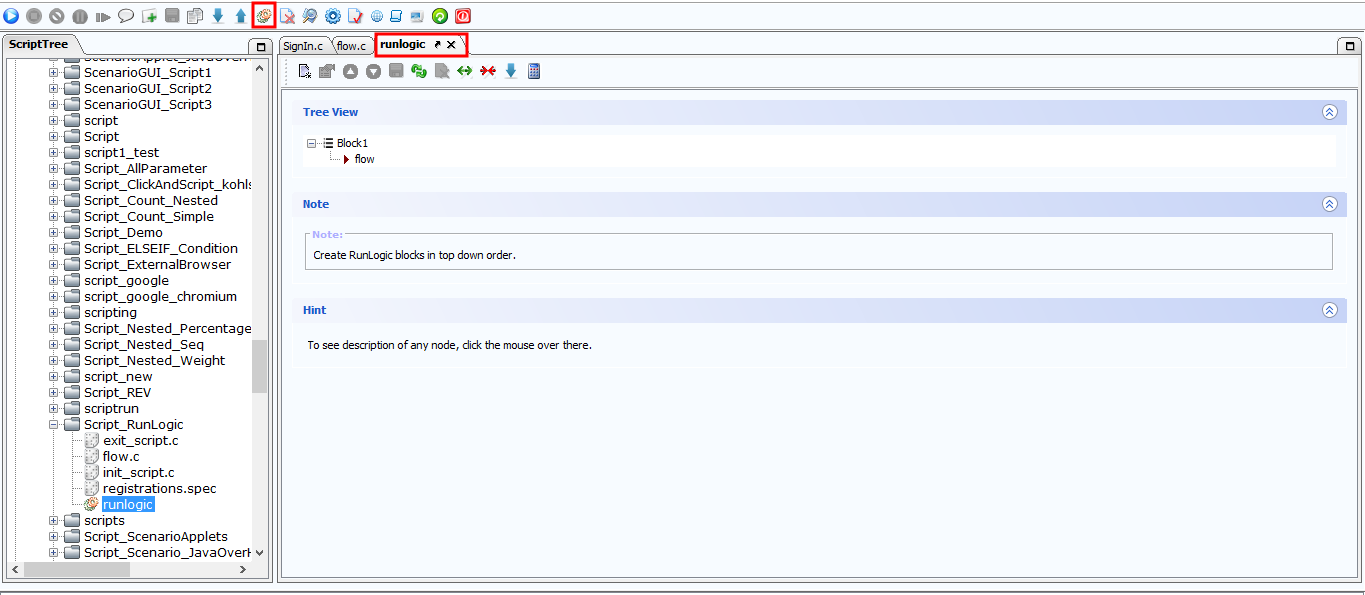Open init_script.c in the script tree

[138, 473]
